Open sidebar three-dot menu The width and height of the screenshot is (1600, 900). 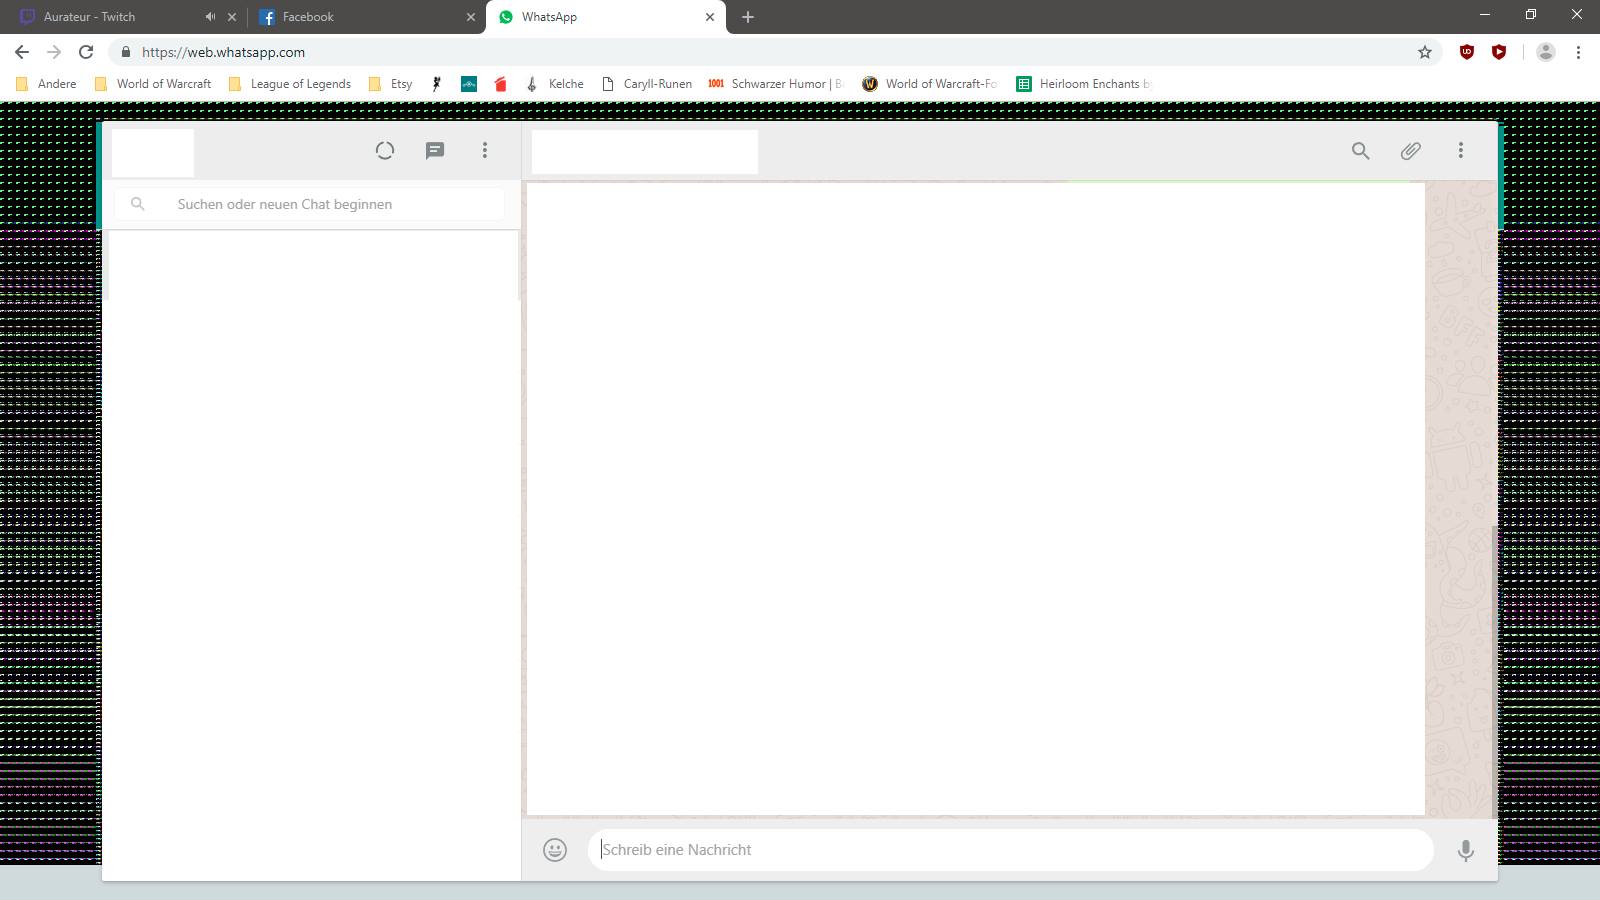[x=485, y=151]
